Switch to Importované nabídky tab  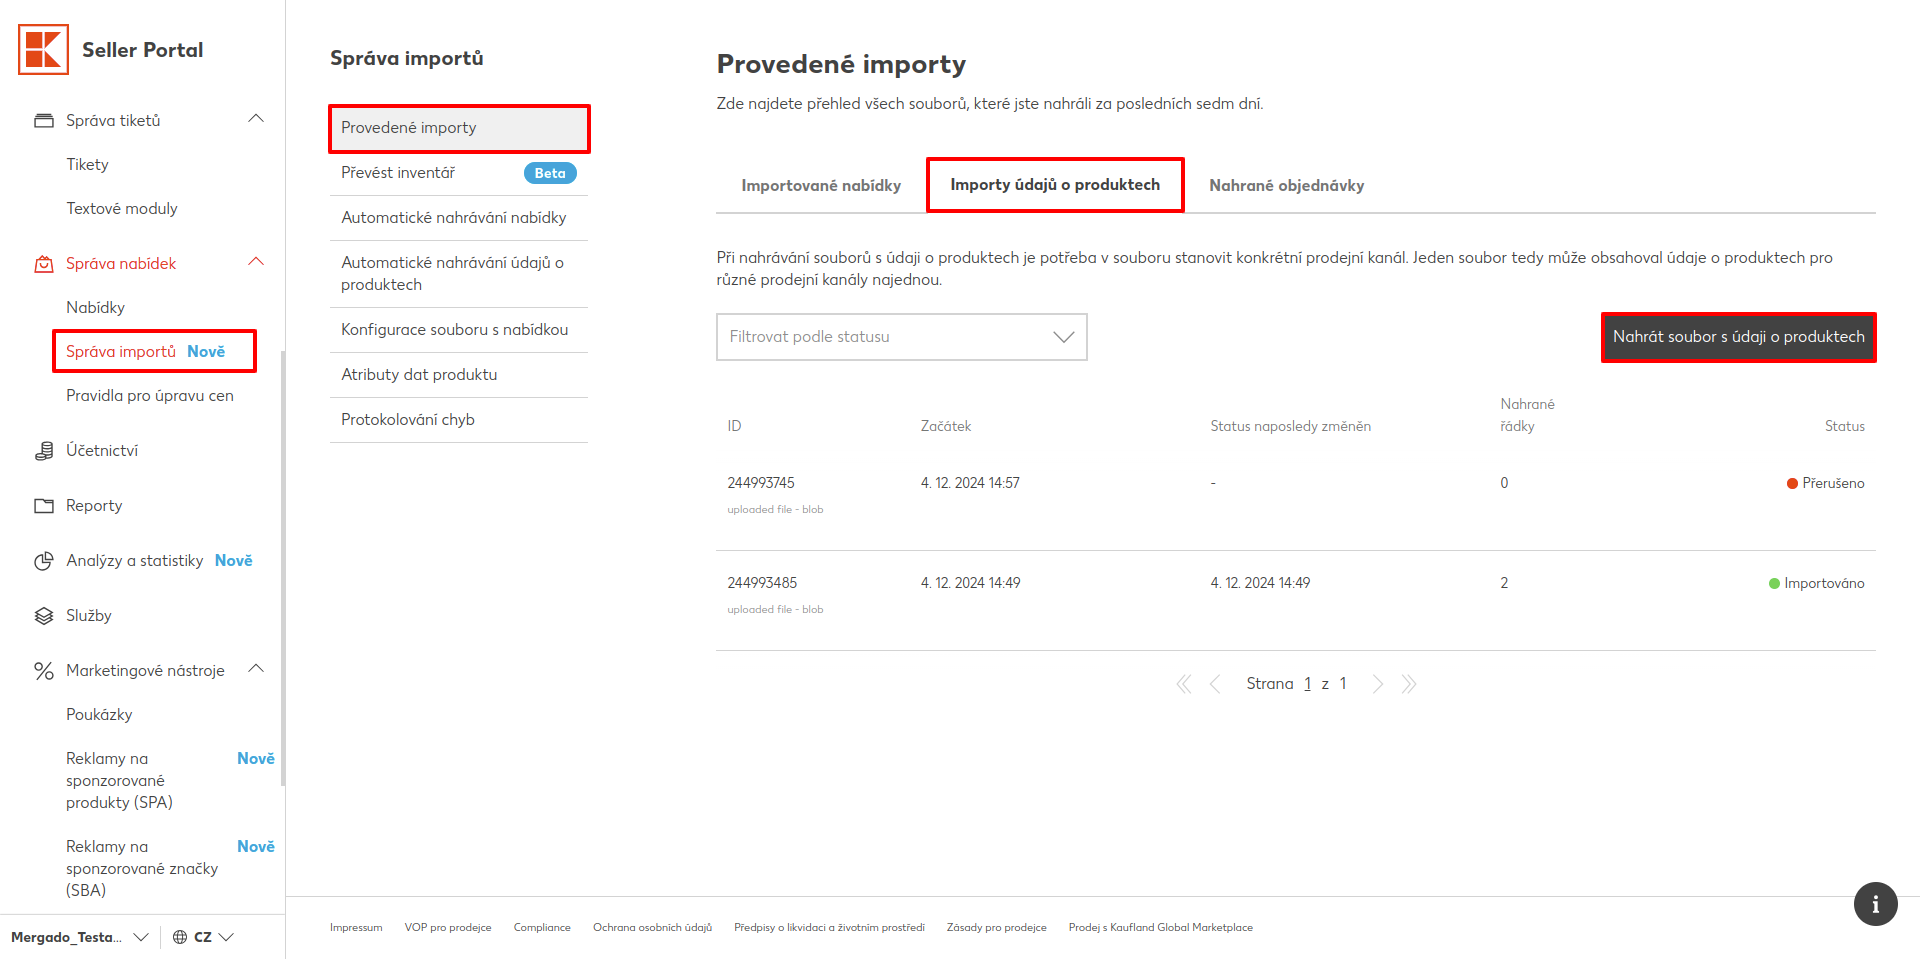tap(821, 186)
